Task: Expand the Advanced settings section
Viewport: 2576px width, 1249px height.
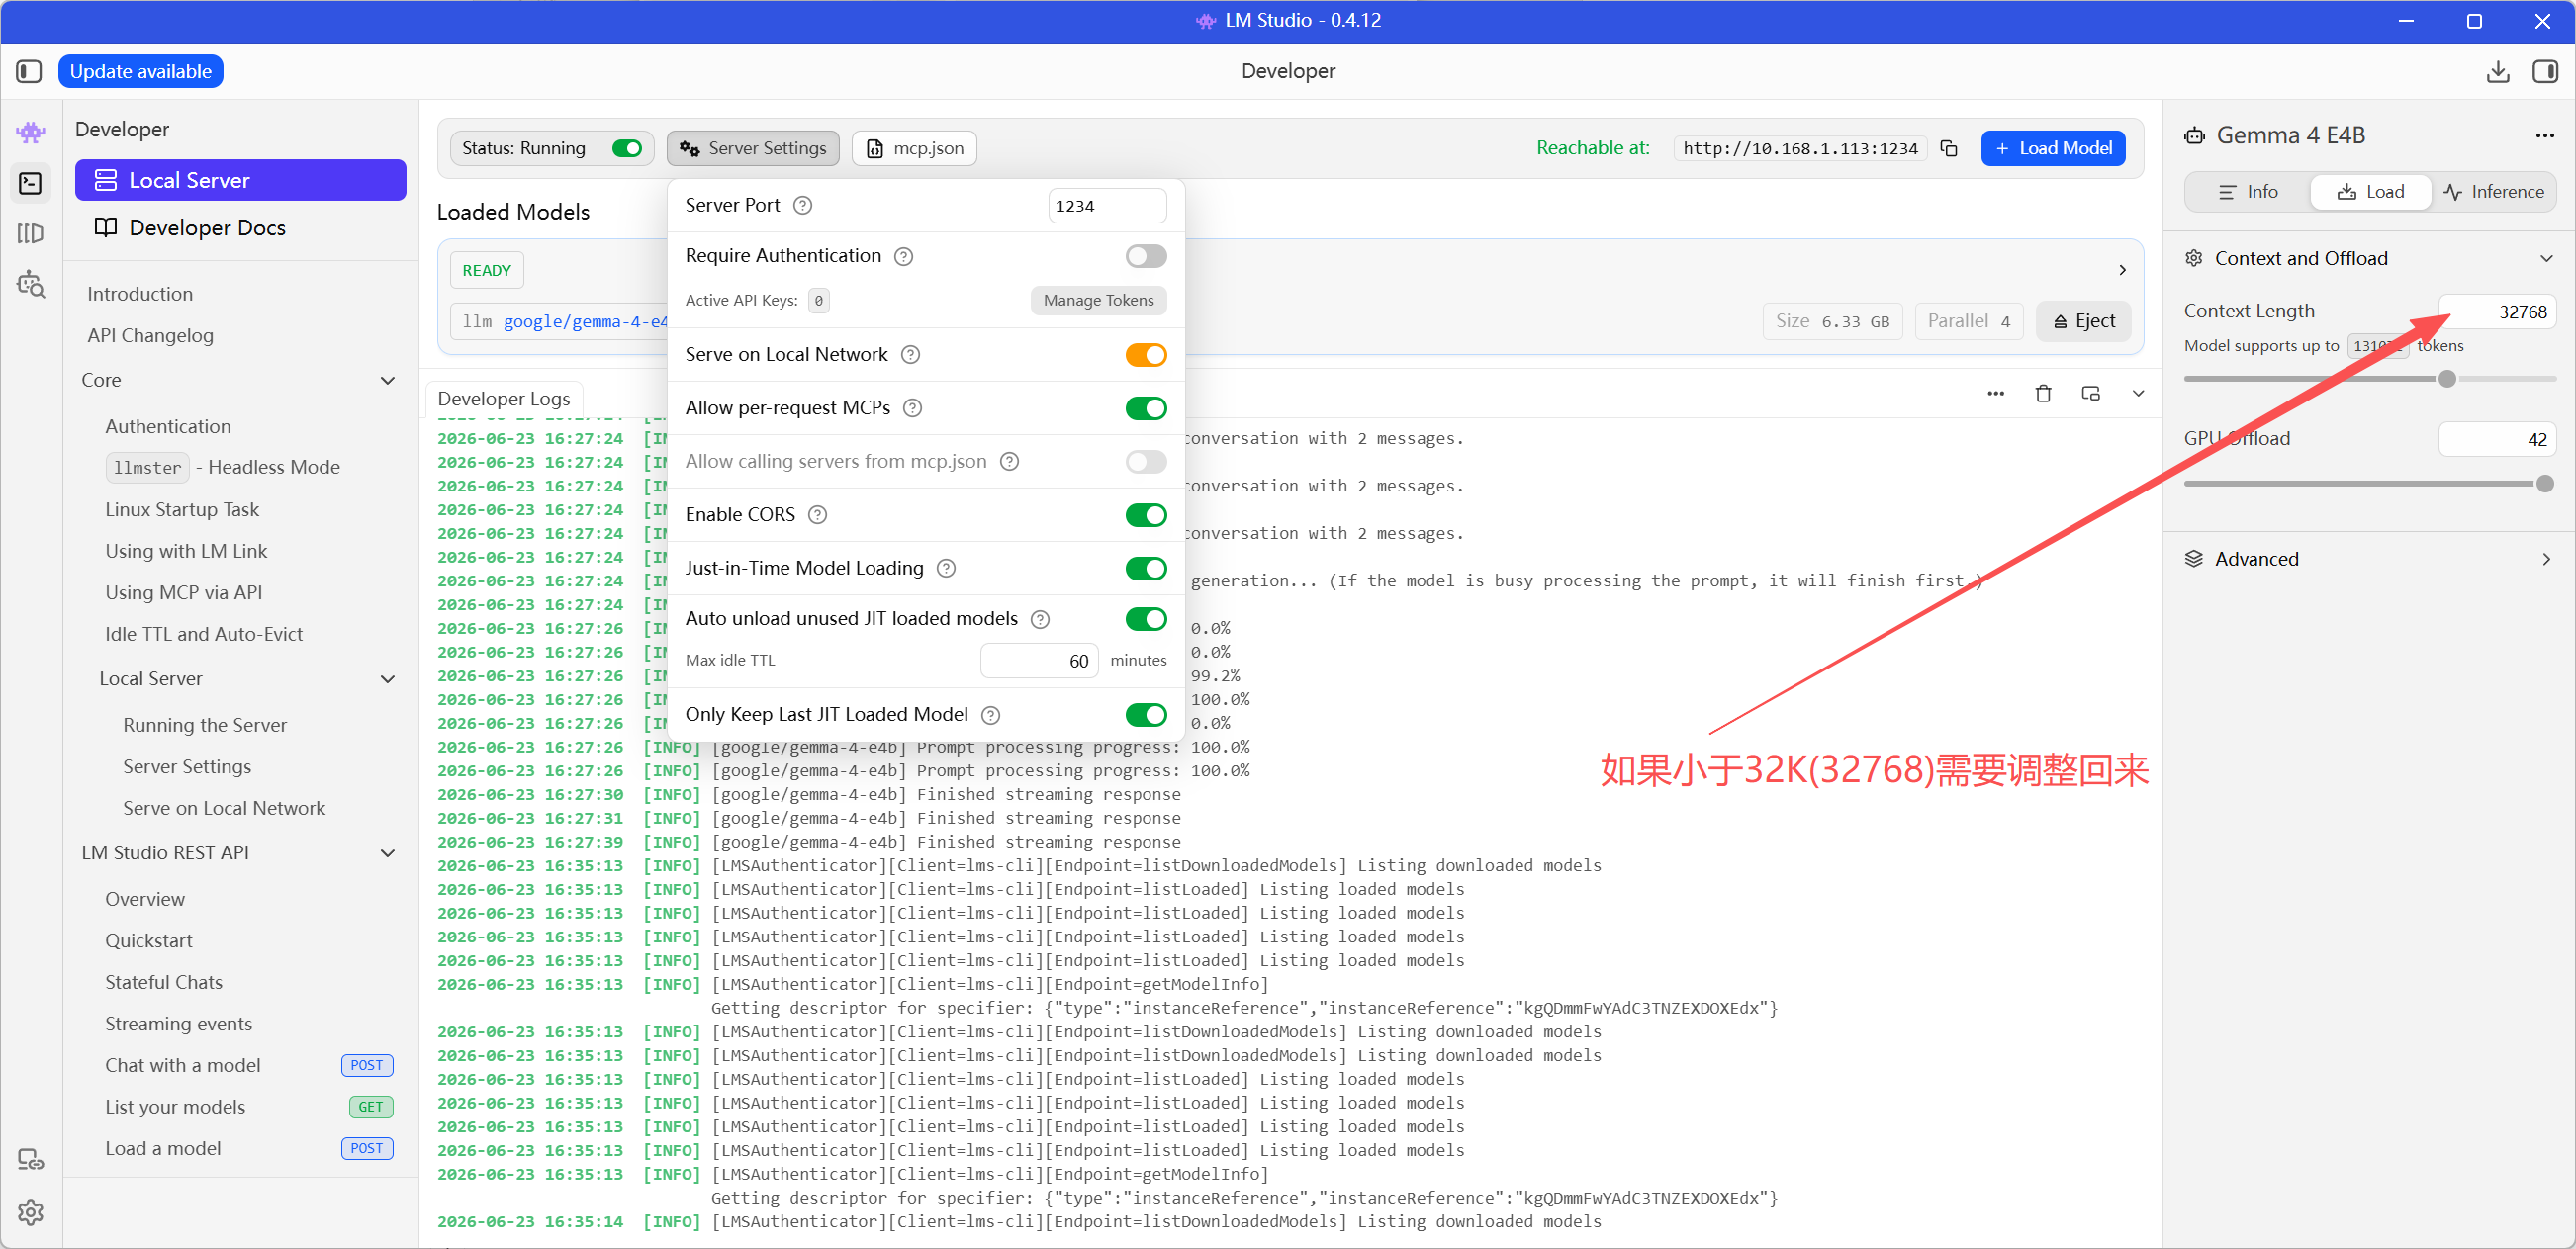Action: [2369, 559]
